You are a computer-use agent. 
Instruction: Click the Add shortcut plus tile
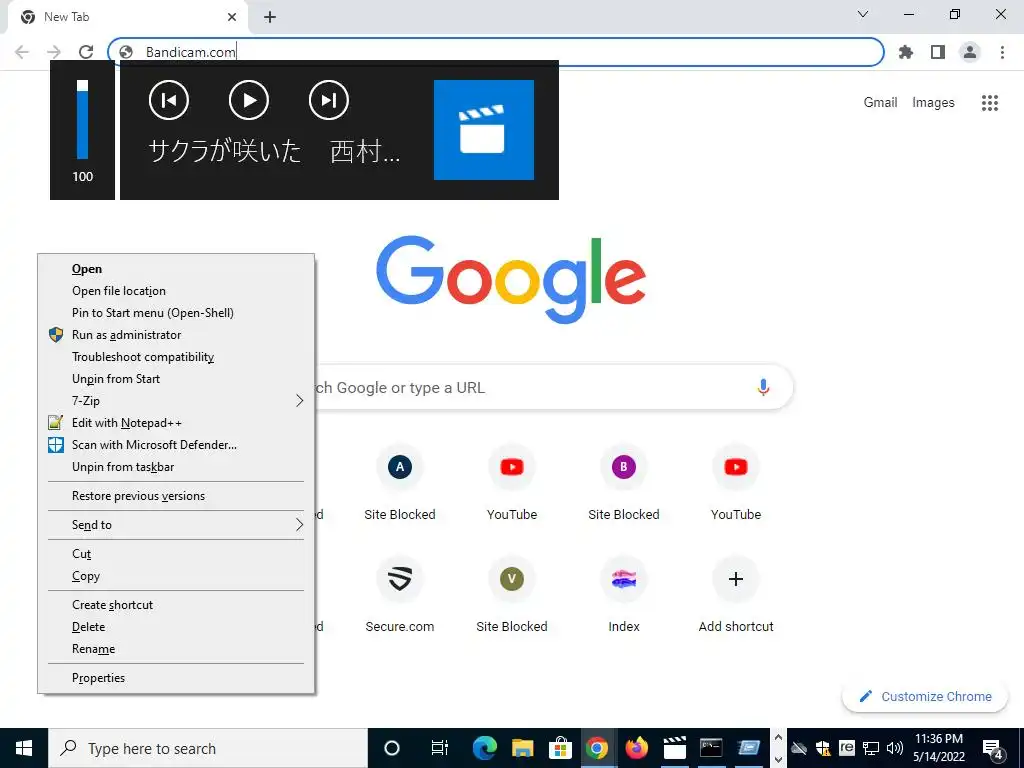pyautogui.click(x=736, y=594)
